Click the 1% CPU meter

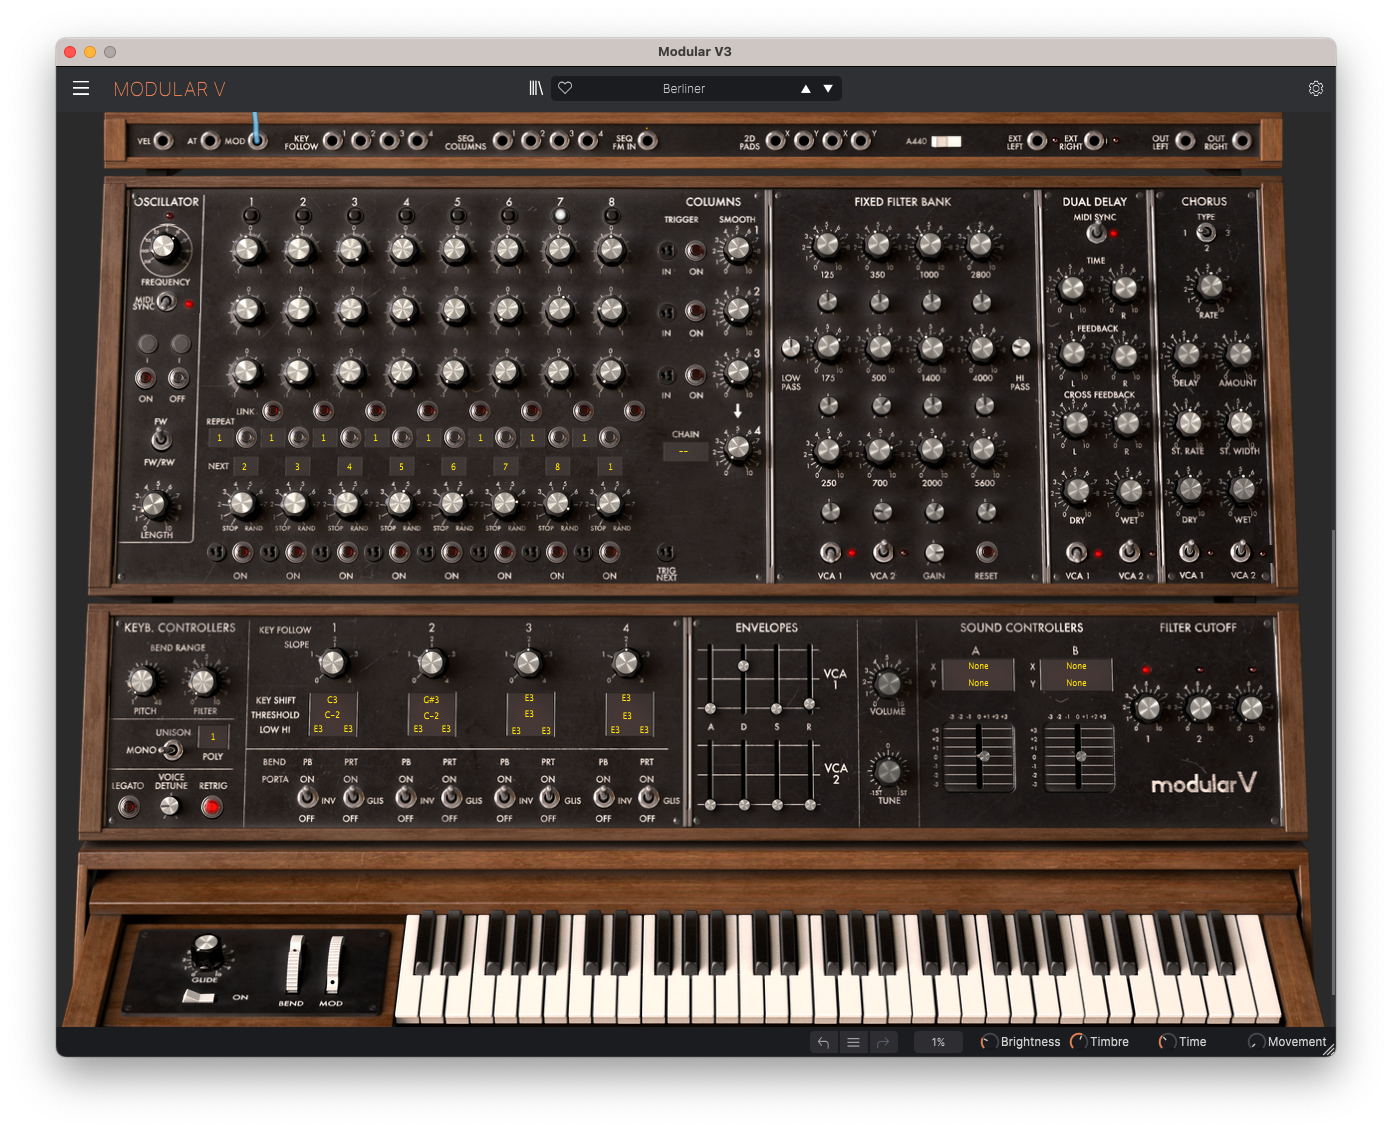tap(938, 1042)
